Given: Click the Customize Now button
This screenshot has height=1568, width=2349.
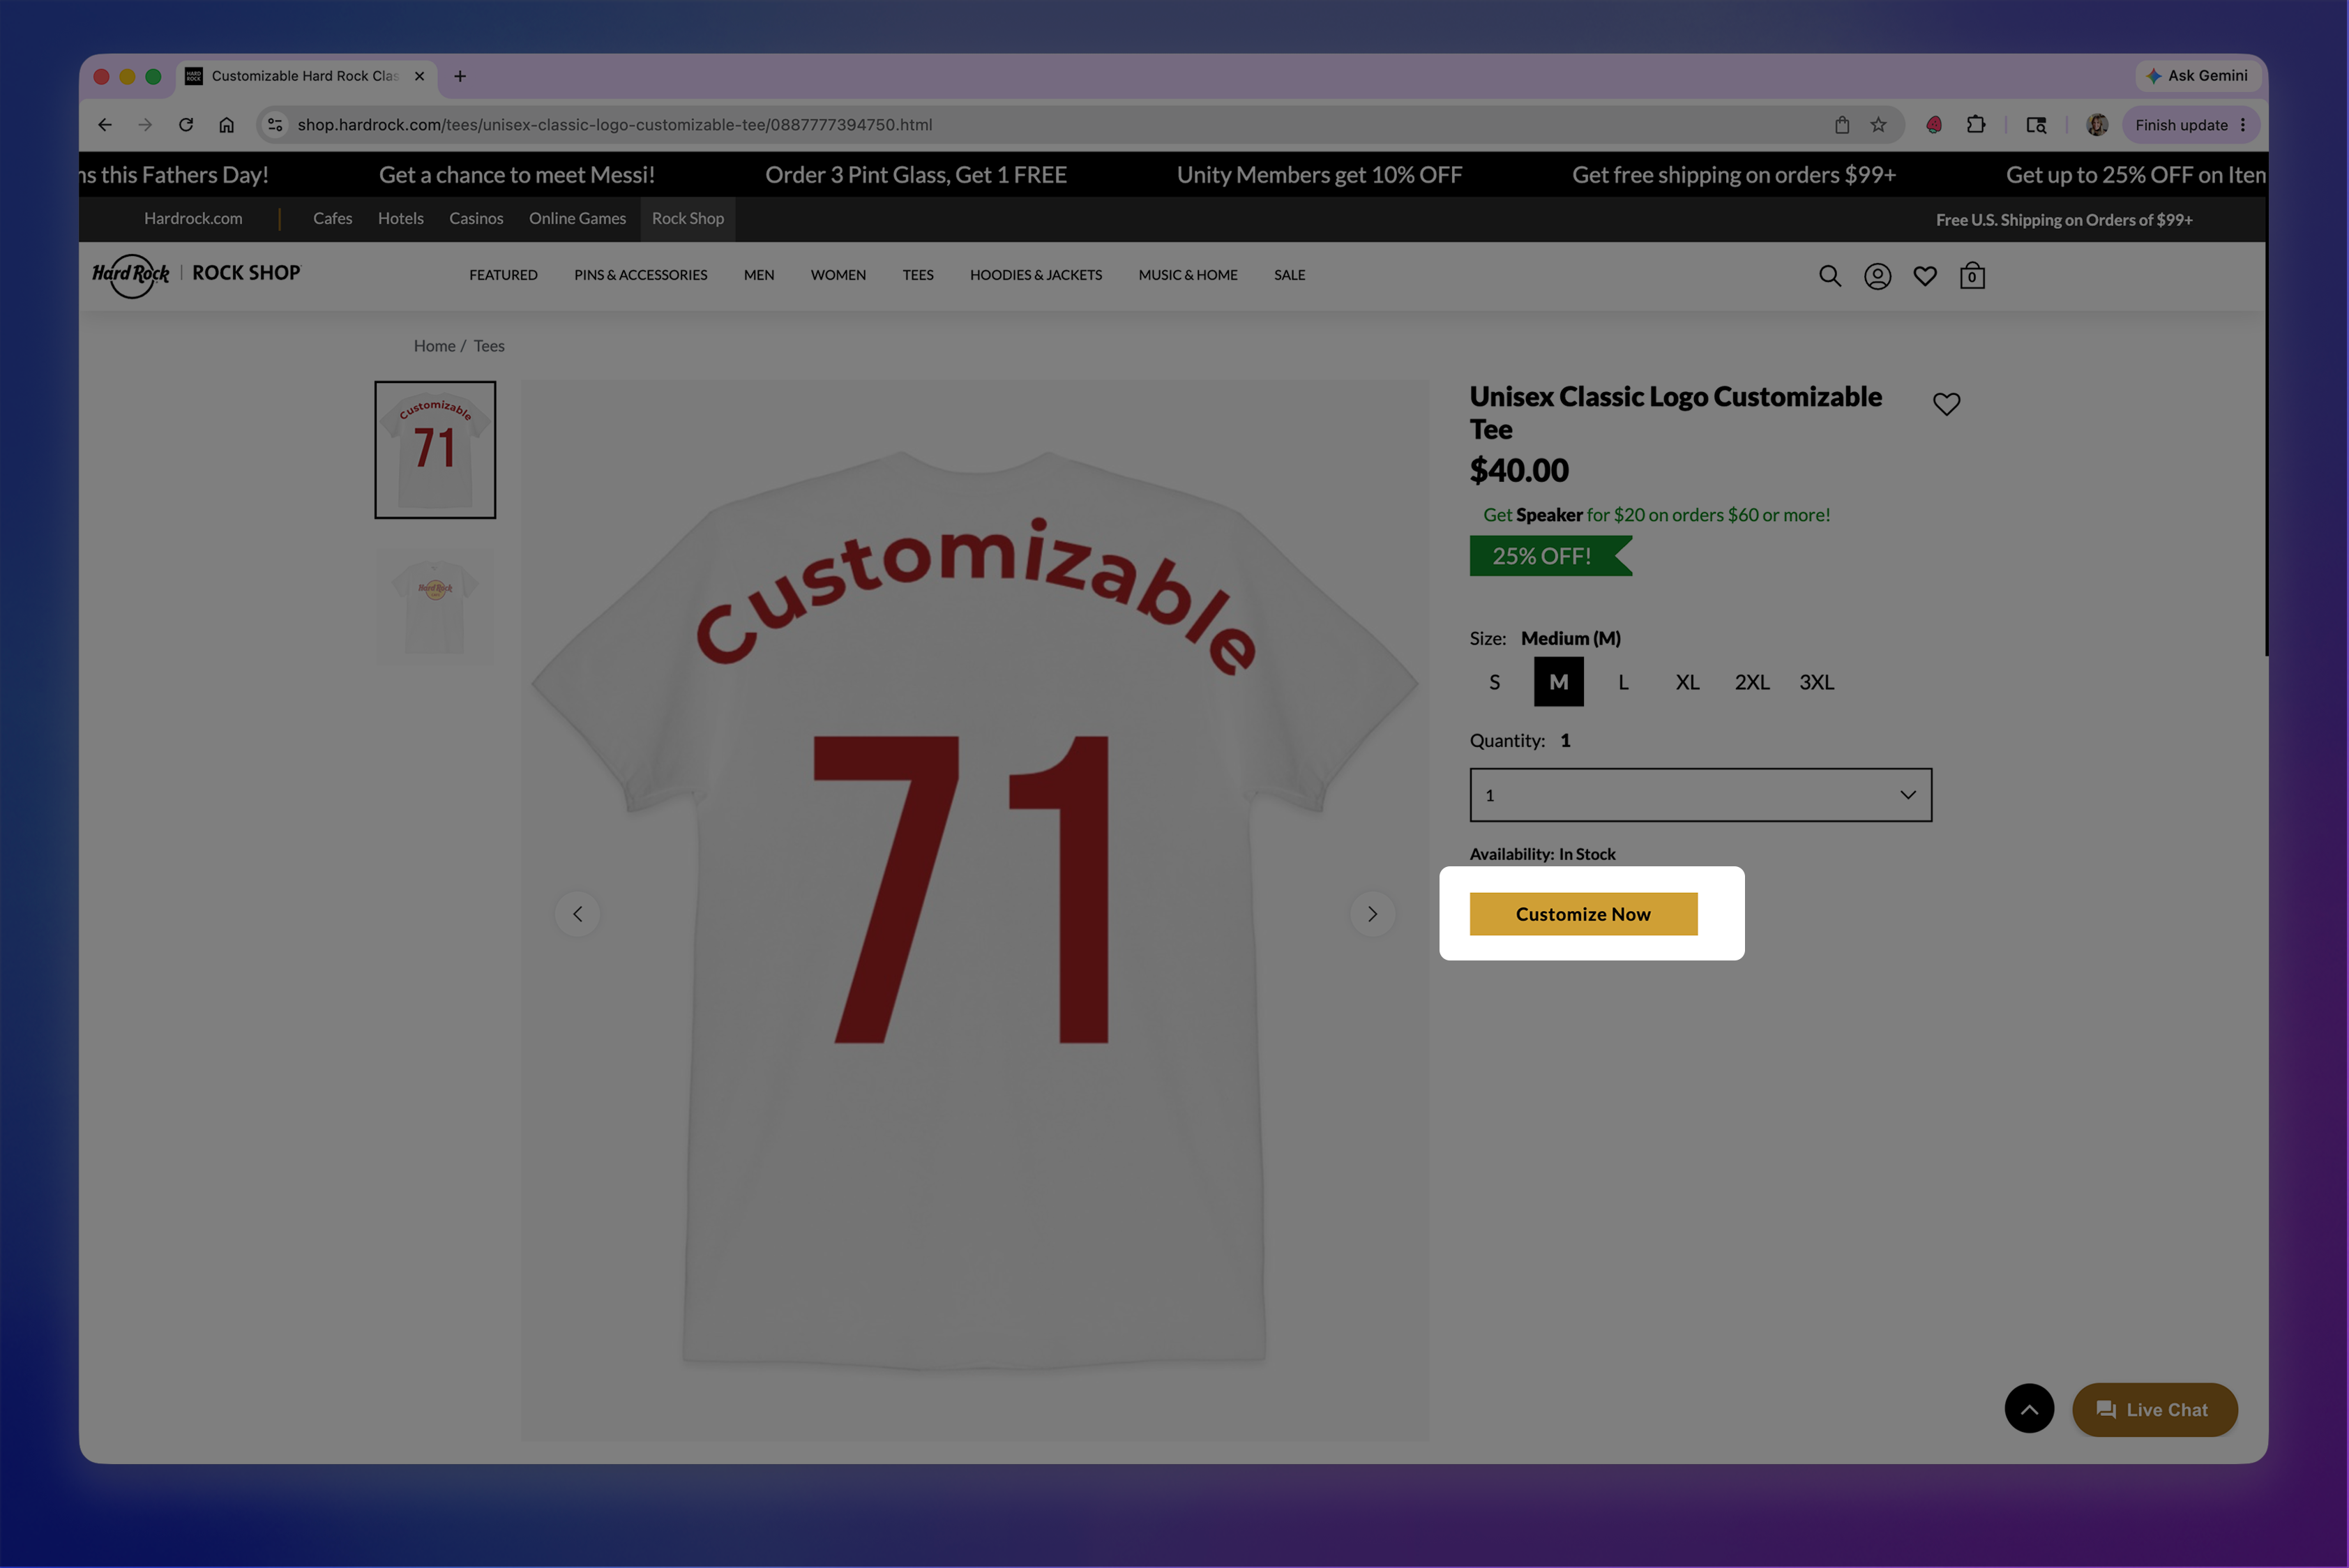Looking at the screenshot, I should pos(1583,914).
